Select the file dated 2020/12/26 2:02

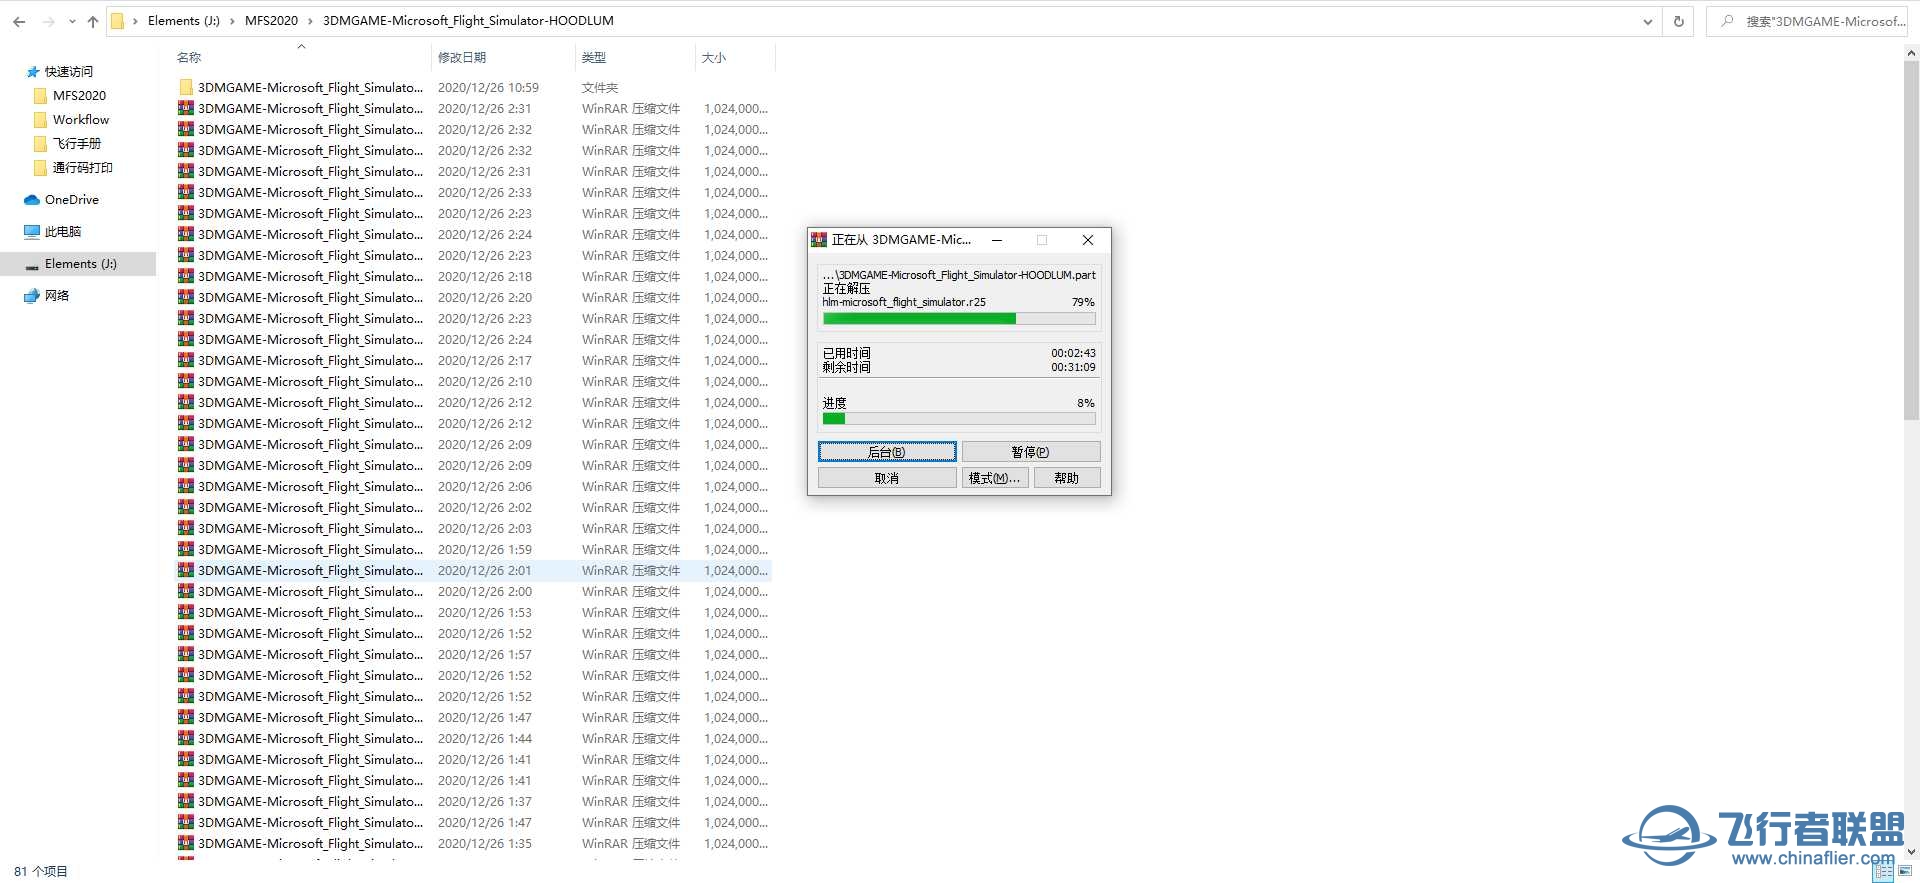474,507
